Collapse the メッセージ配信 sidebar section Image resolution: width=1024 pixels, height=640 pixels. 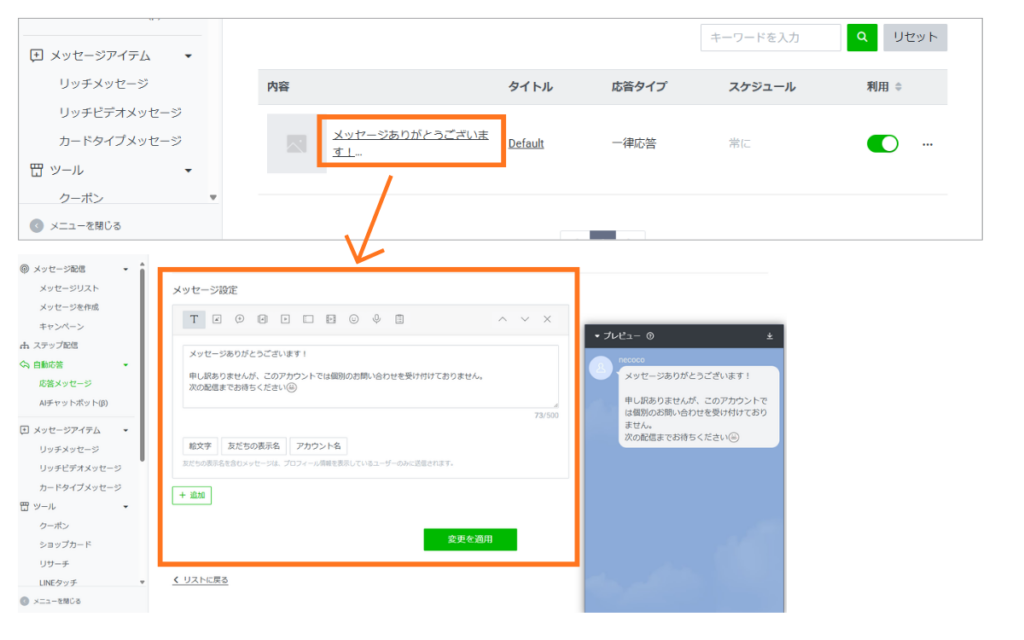pyautogui.click(x=125, y=269)
